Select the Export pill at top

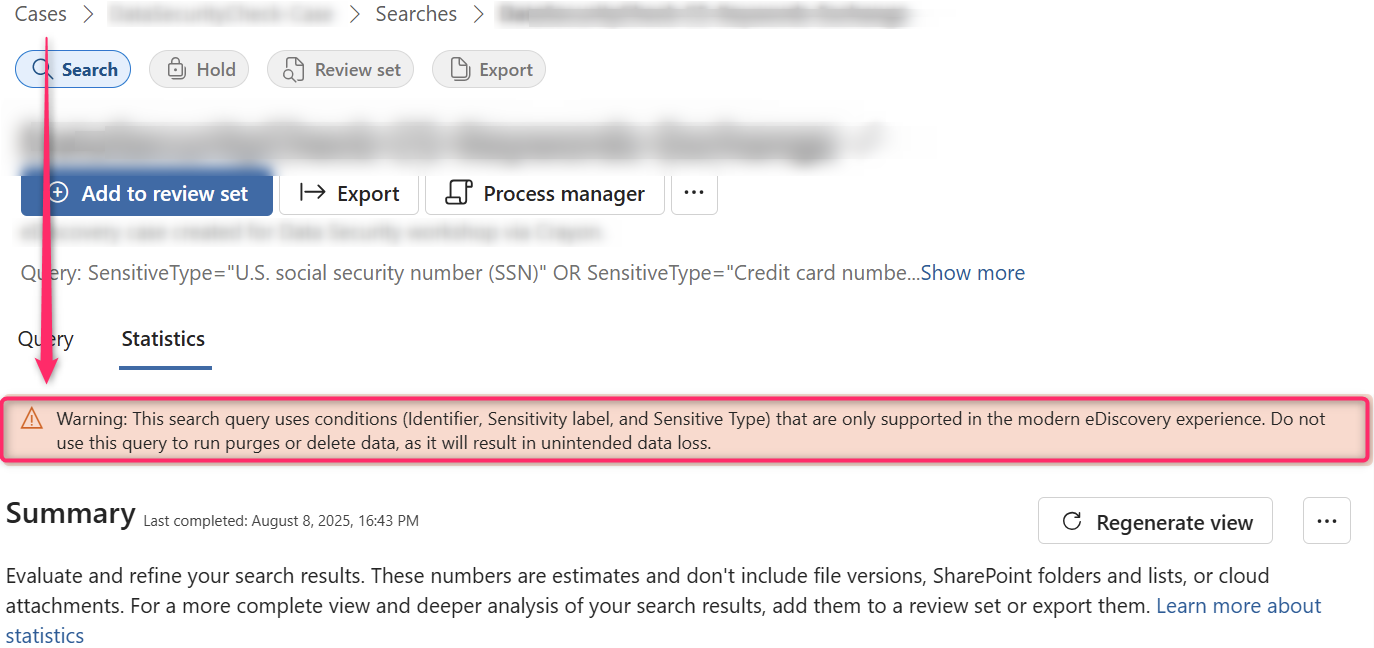click(489, 70)
